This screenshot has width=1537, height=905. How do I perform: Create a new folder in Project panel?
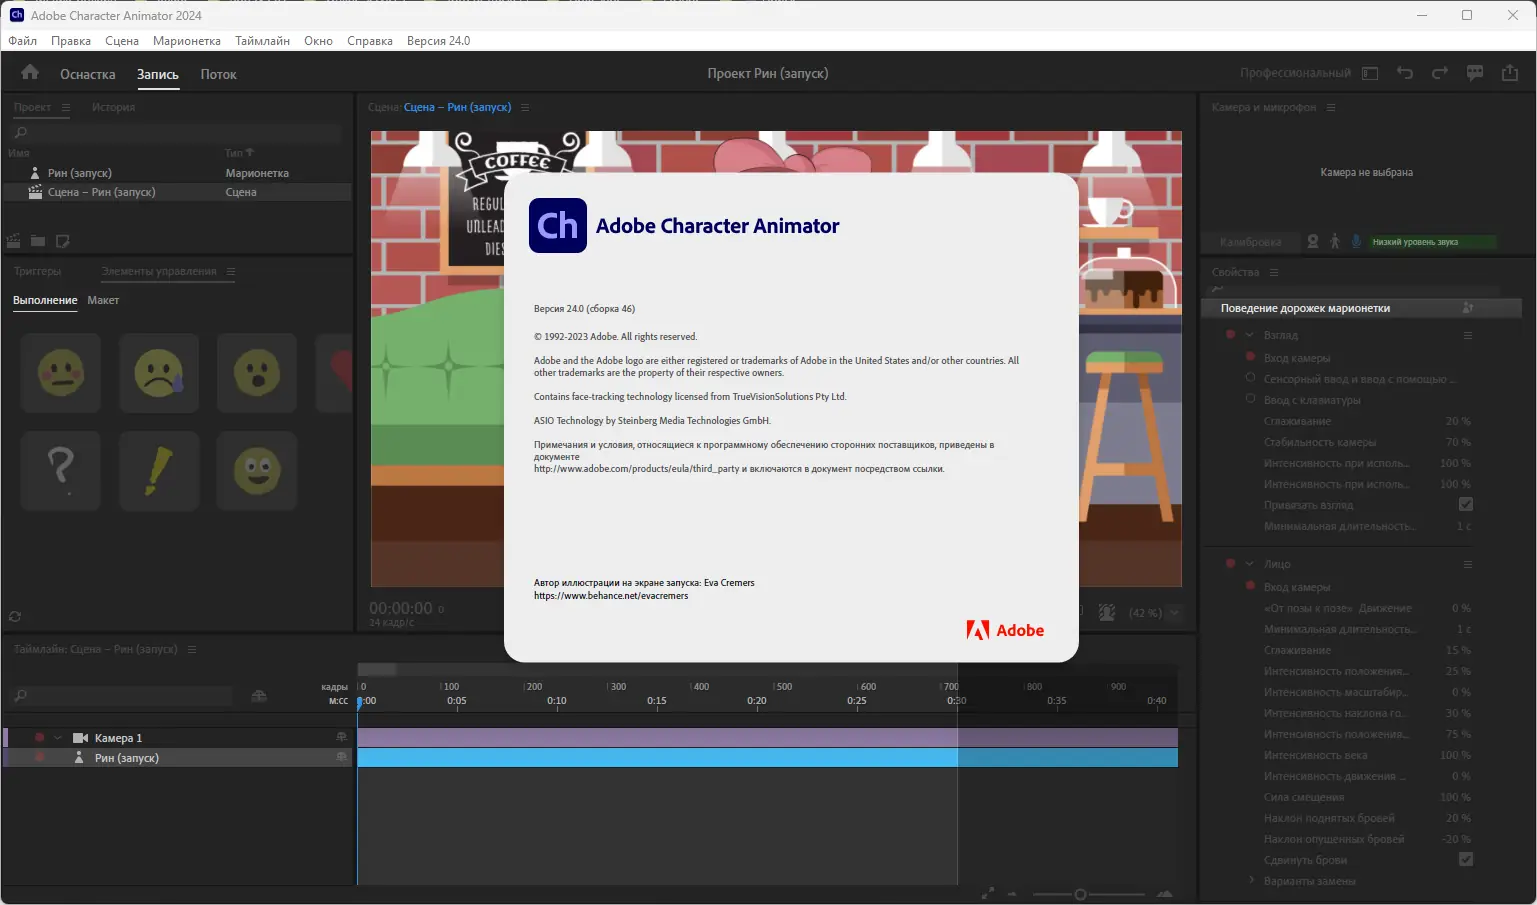pyautogui.click(x=38, y=241)
